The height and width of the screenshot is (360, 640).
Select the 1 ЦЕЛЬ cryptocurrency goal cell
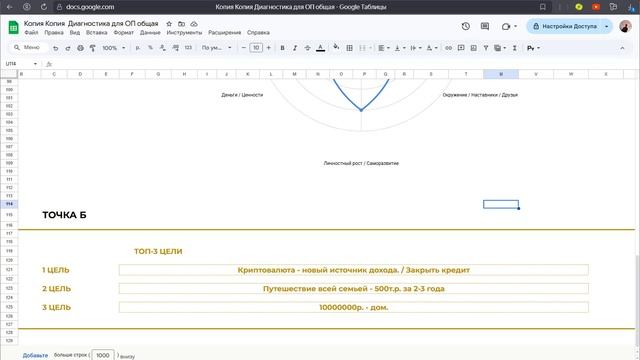click(353, 270)
